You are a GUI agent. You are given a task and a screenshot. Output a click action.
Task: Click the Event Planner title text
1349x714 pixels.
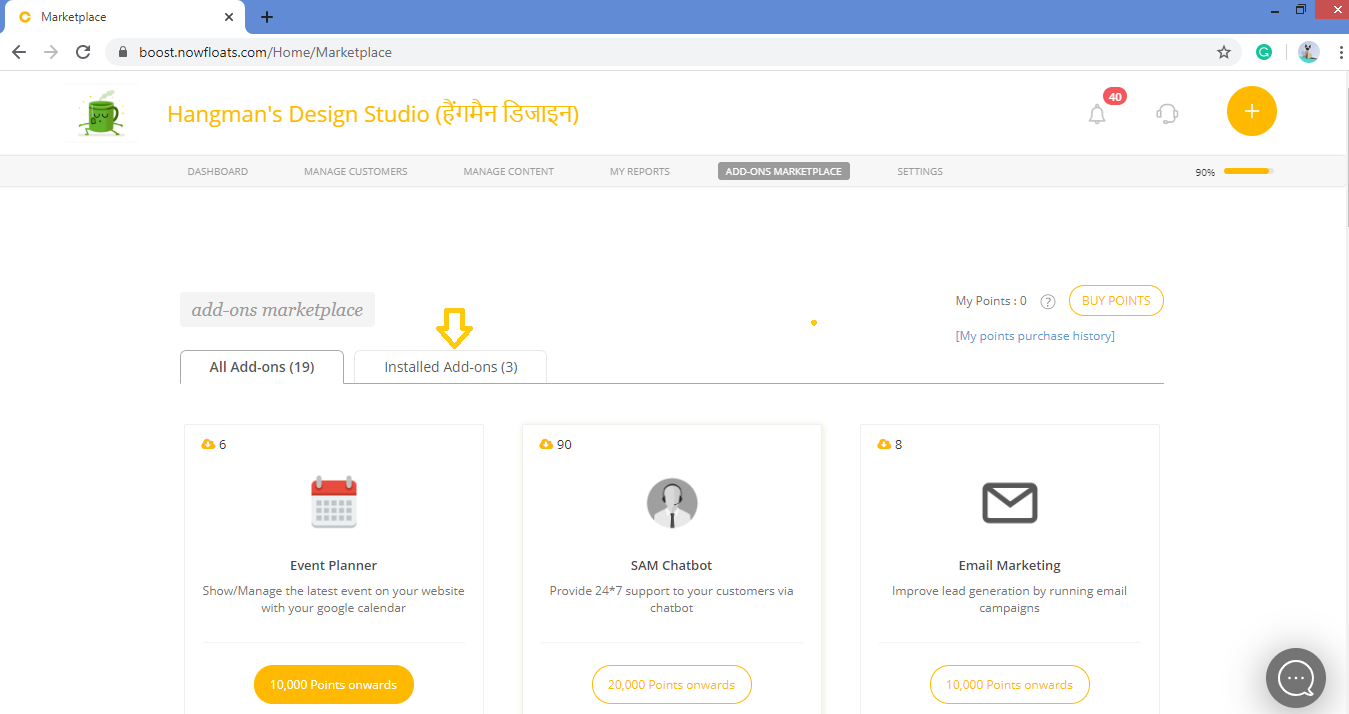[x=333, y=565]
